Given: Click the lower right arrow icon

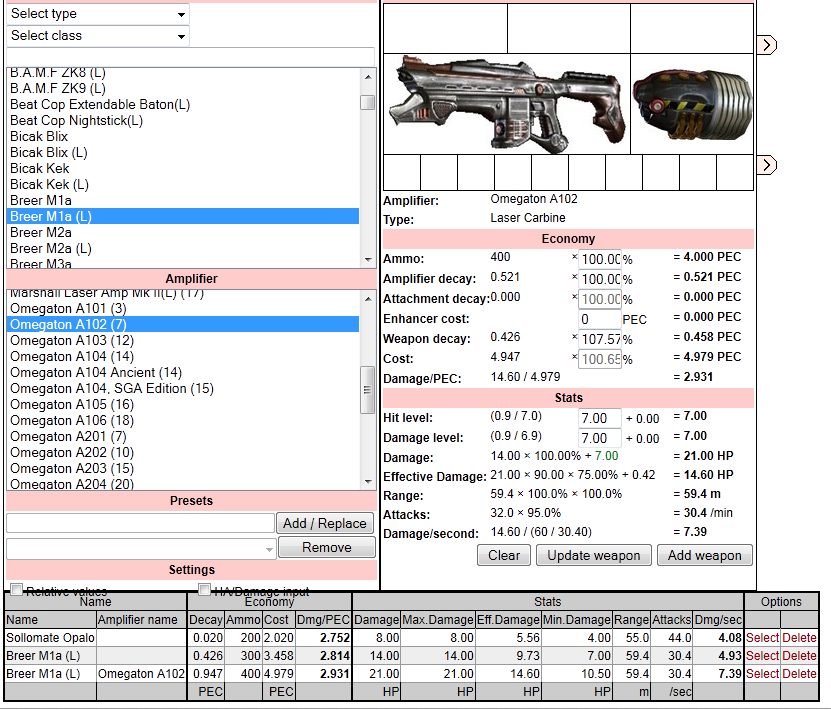Looking at the screenshot, I should coord(768,164).
